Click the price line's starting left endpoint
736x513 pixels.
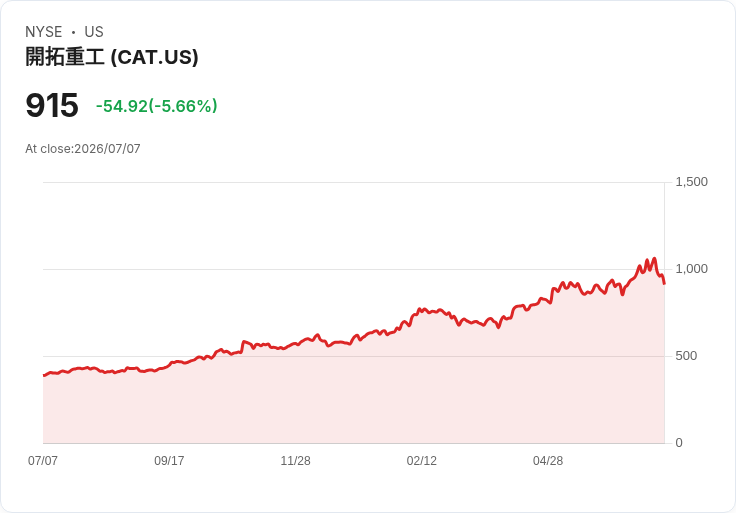pos(44,375)
